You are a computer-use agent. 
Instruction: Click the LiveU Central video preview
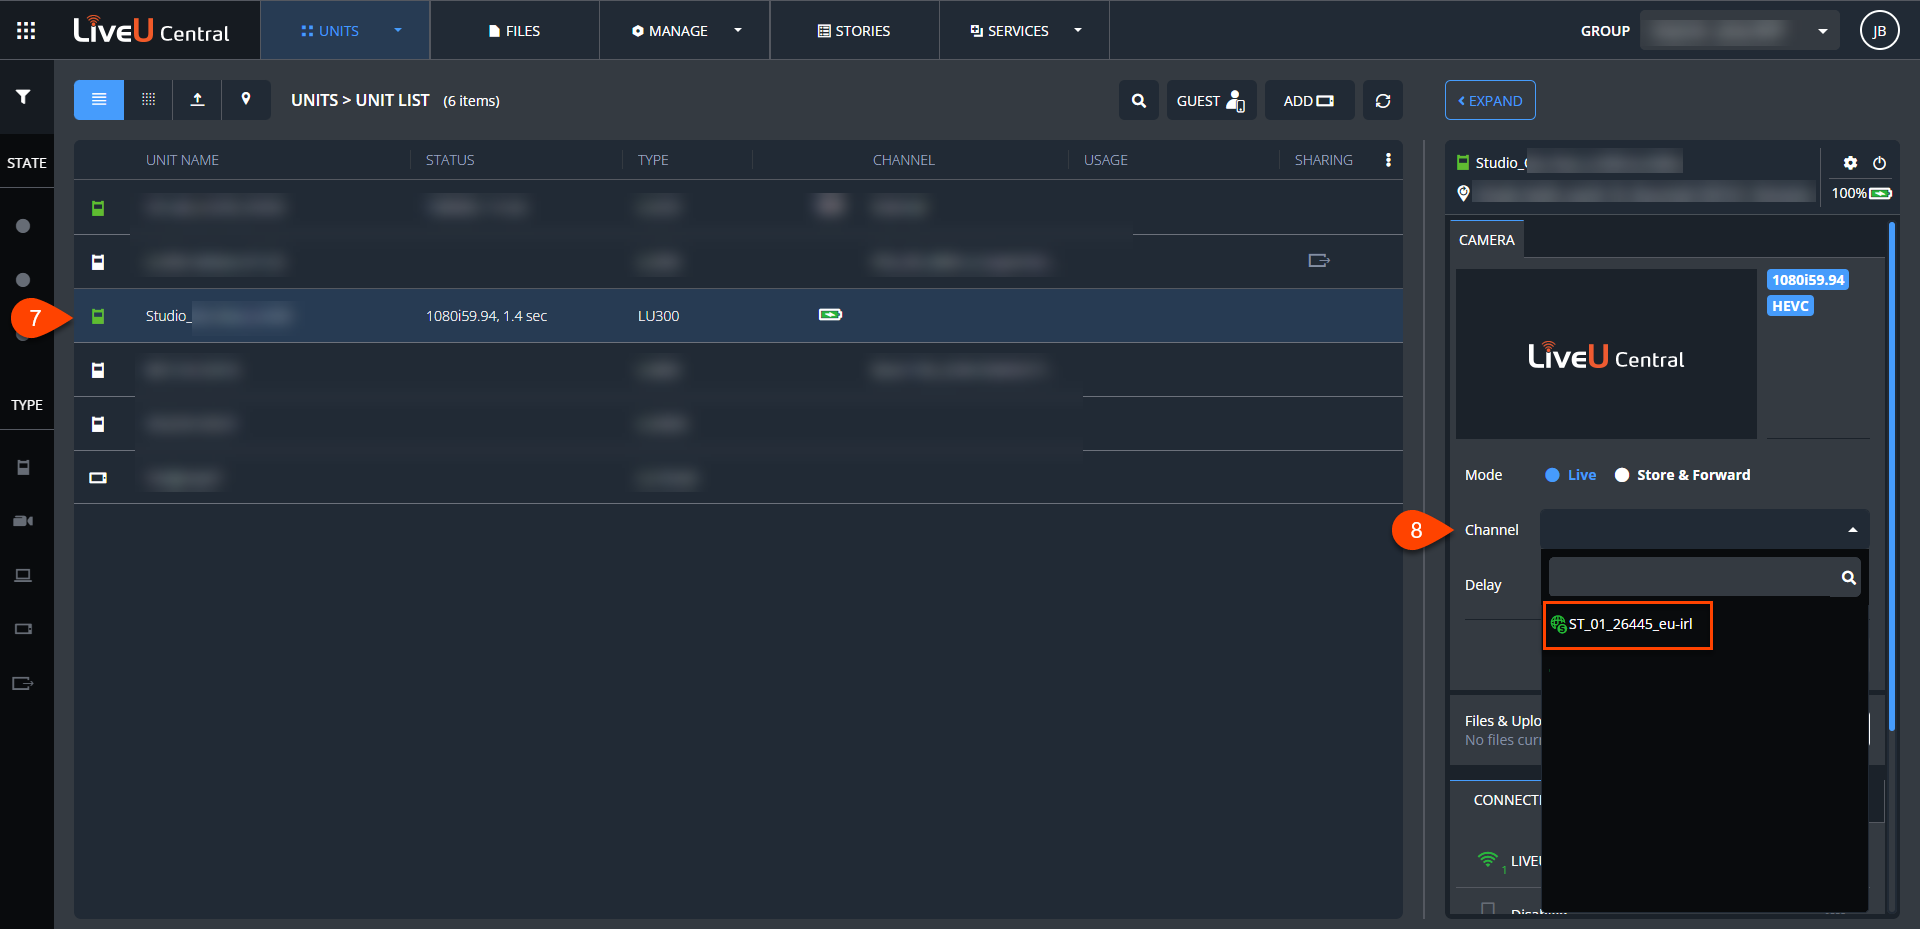[x=1606, y=354]
